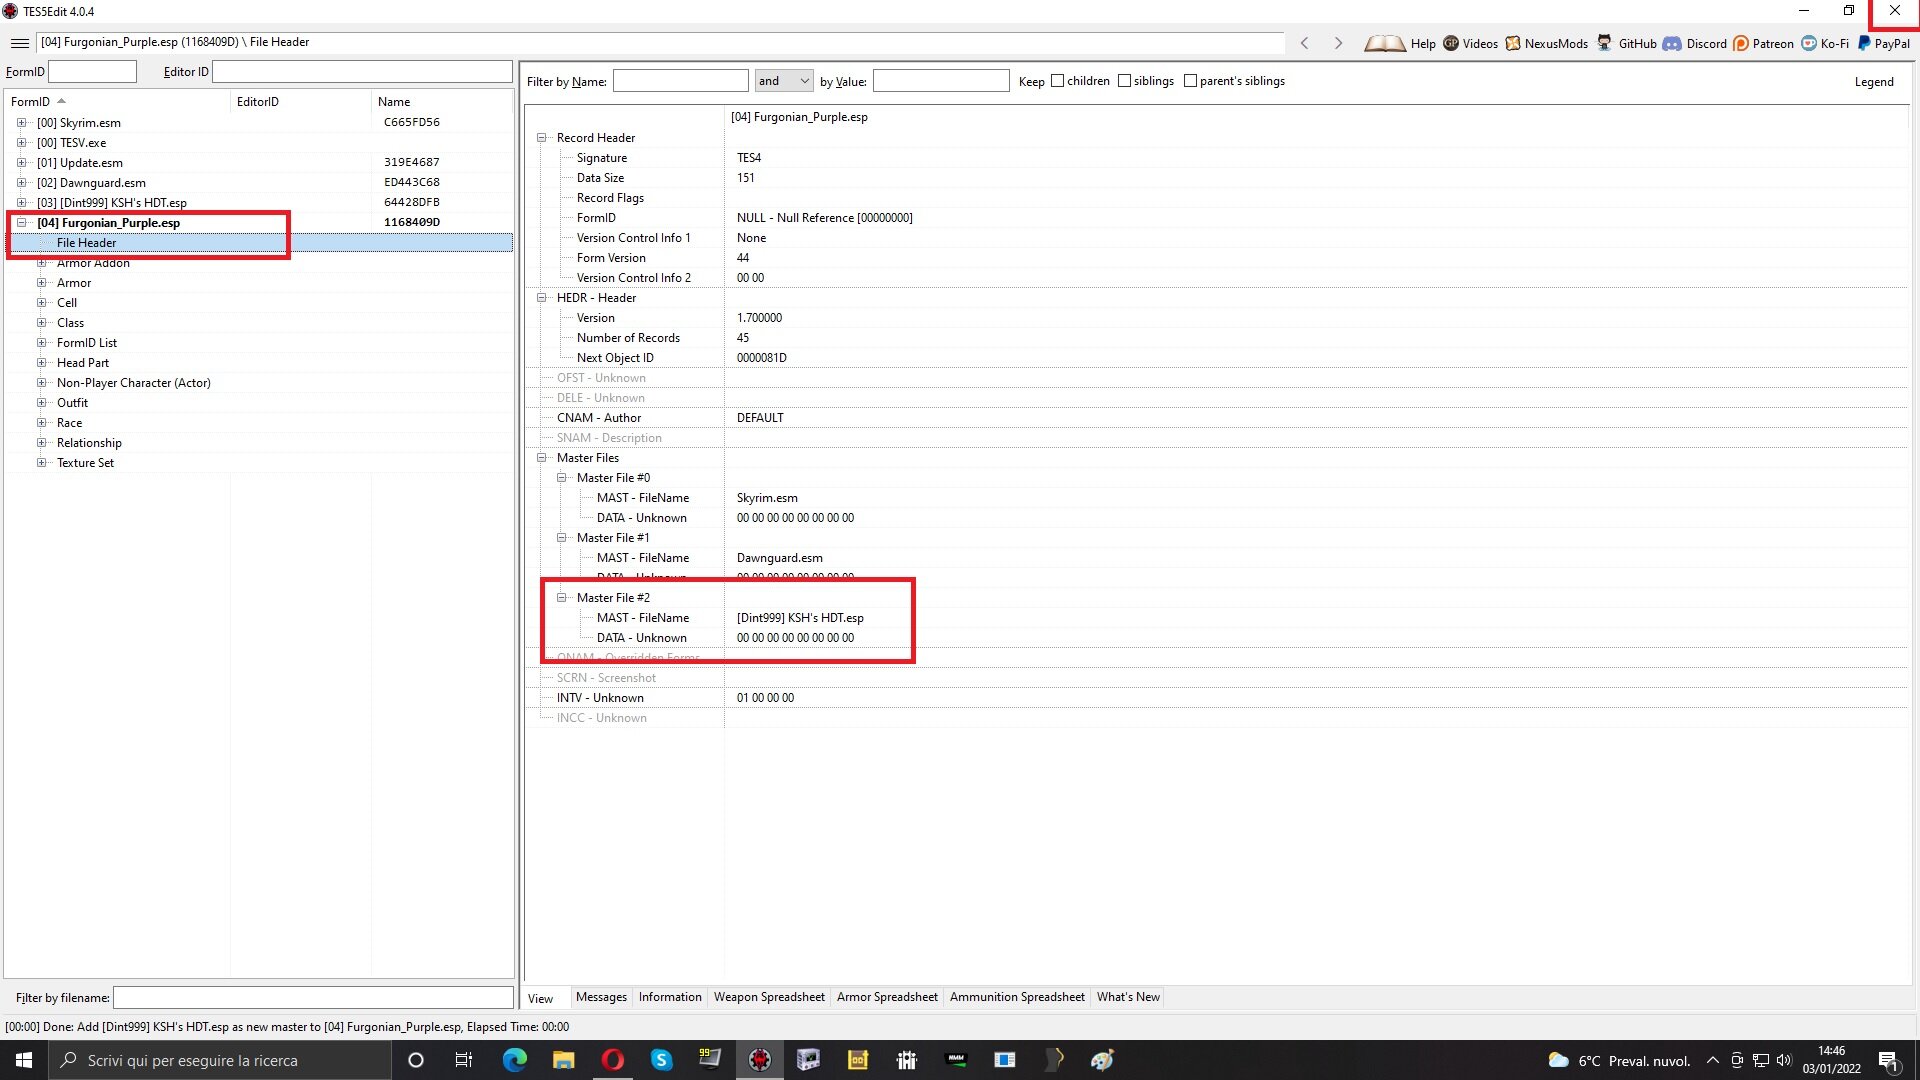Expand the [02] Dawnguard.esm node
Viewport: 1920px width, 1080px height.
tap(21, 183)
